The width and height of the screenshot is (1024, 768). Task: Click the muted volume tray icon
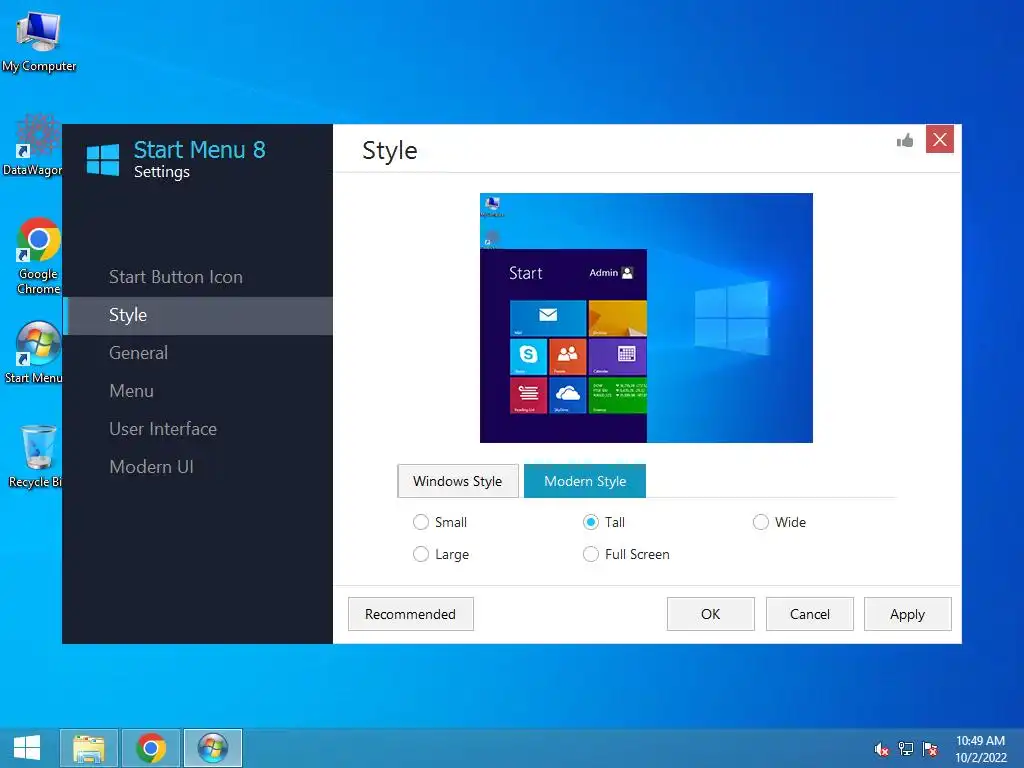[x=881, y=749]
